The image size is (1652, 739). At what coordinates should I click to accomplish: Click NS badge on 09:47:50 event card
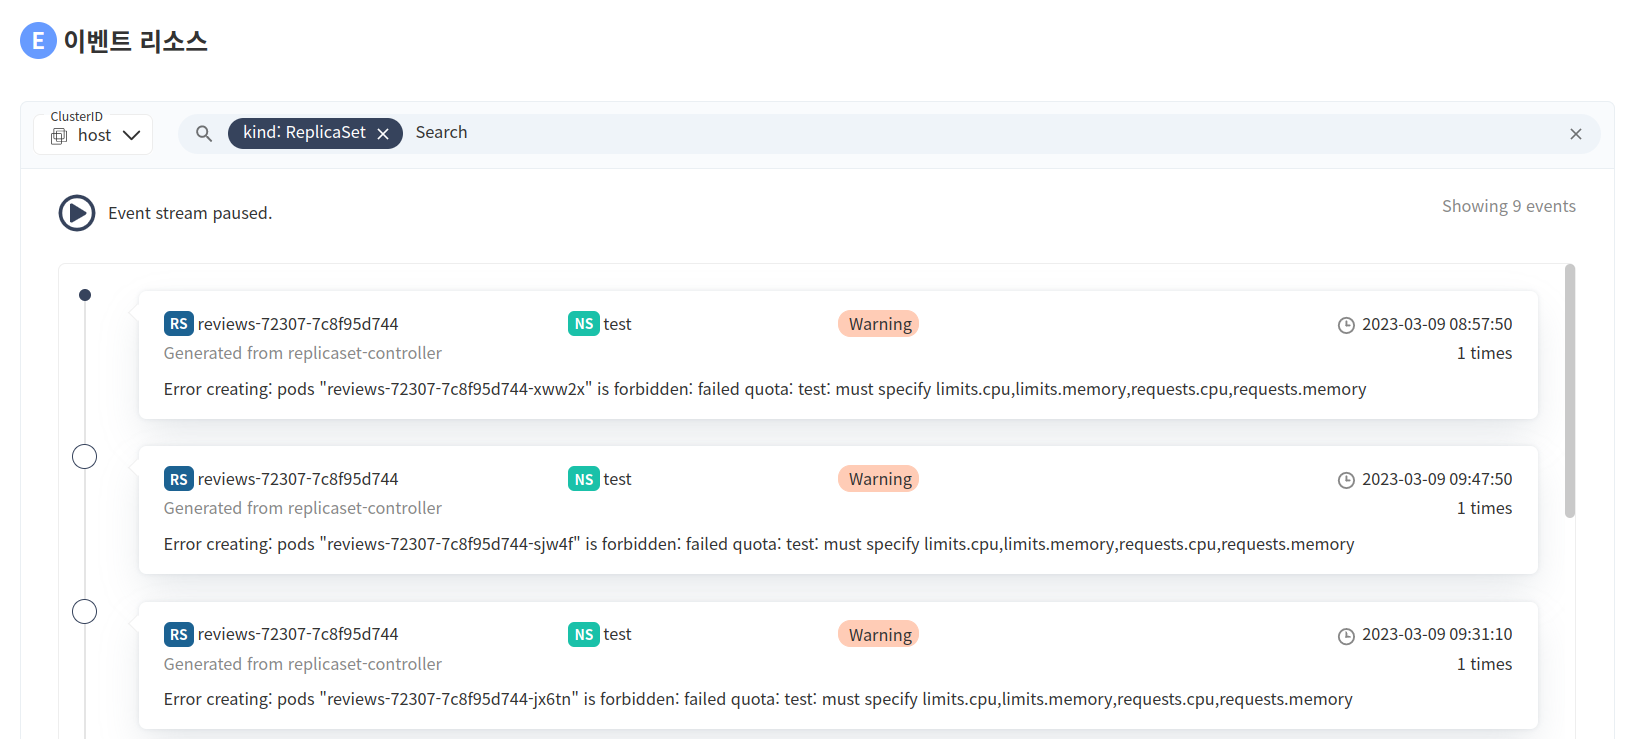tap(584, 479)
